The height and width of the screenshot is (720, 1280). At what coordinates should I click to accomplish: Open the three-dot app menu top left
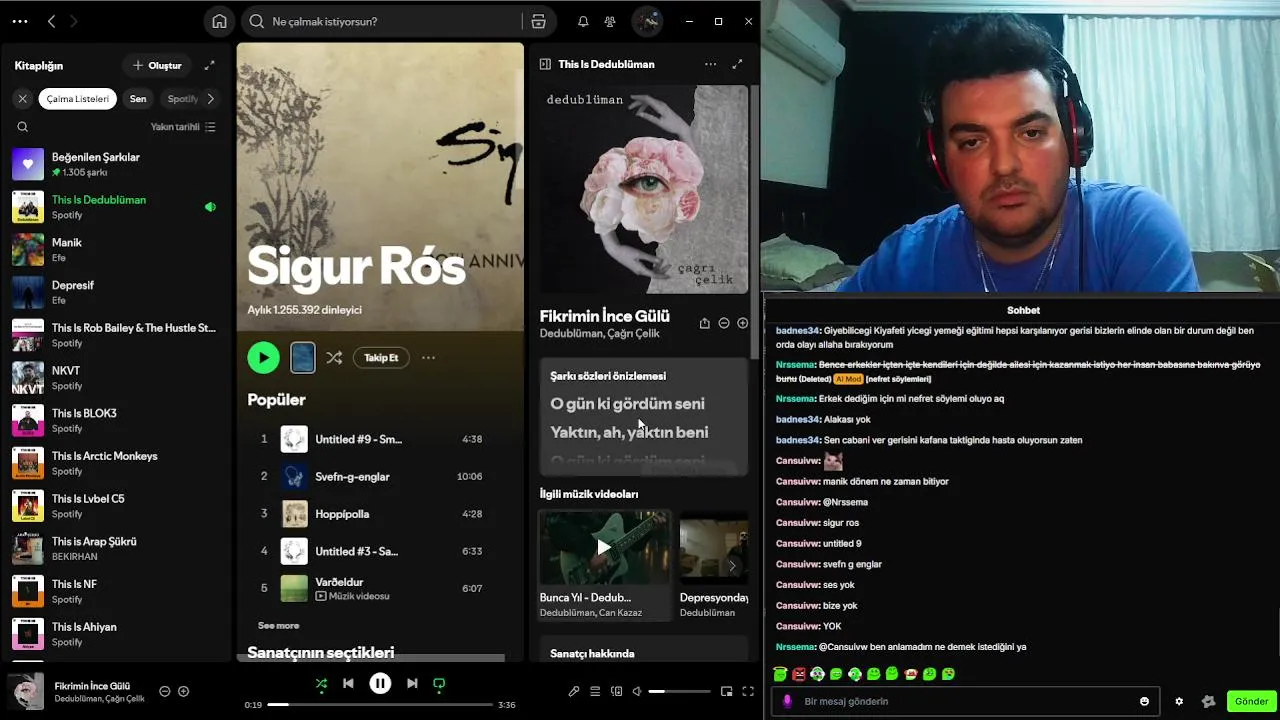(x=20, y=21)
